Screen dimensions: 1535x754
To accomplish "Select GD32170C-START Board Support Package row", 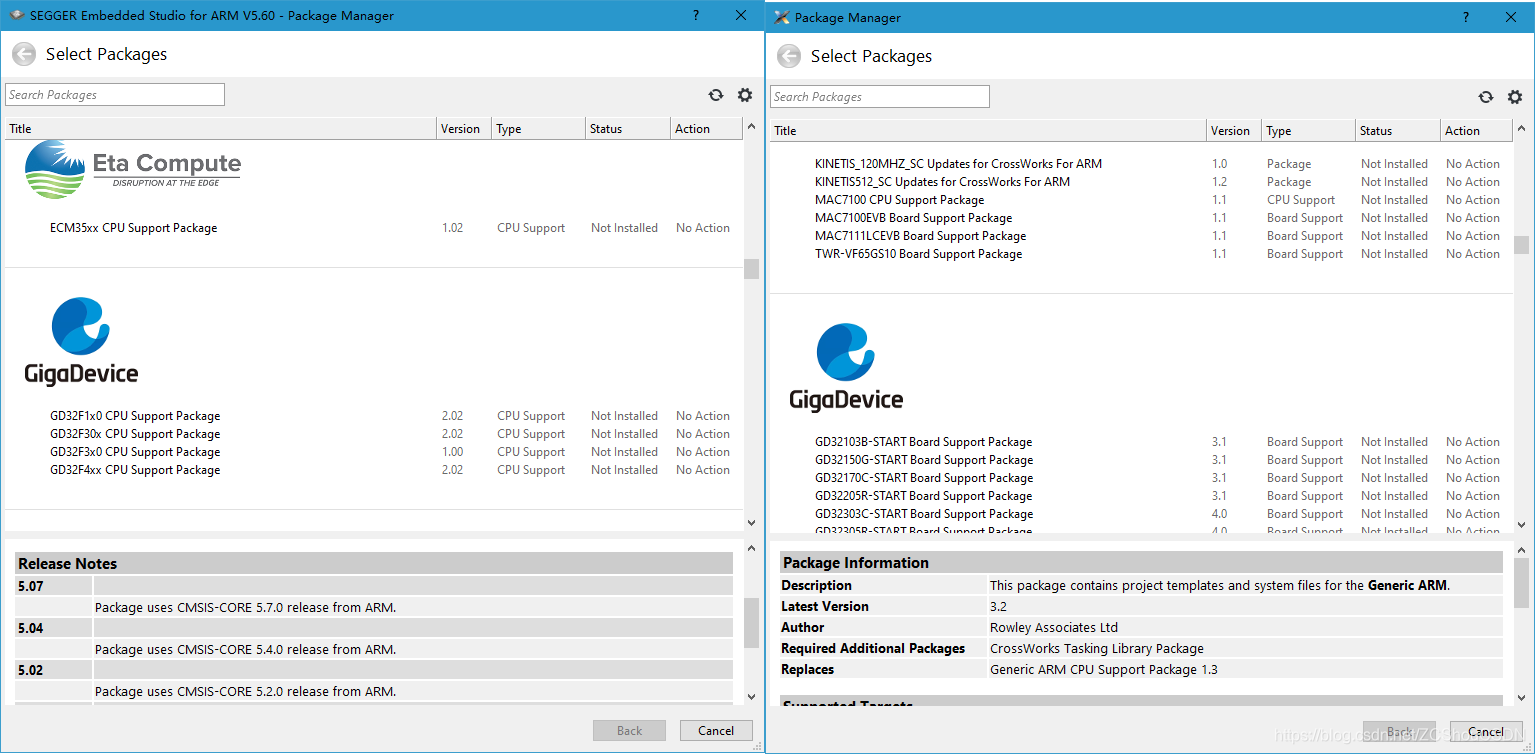I will 1141,478.
